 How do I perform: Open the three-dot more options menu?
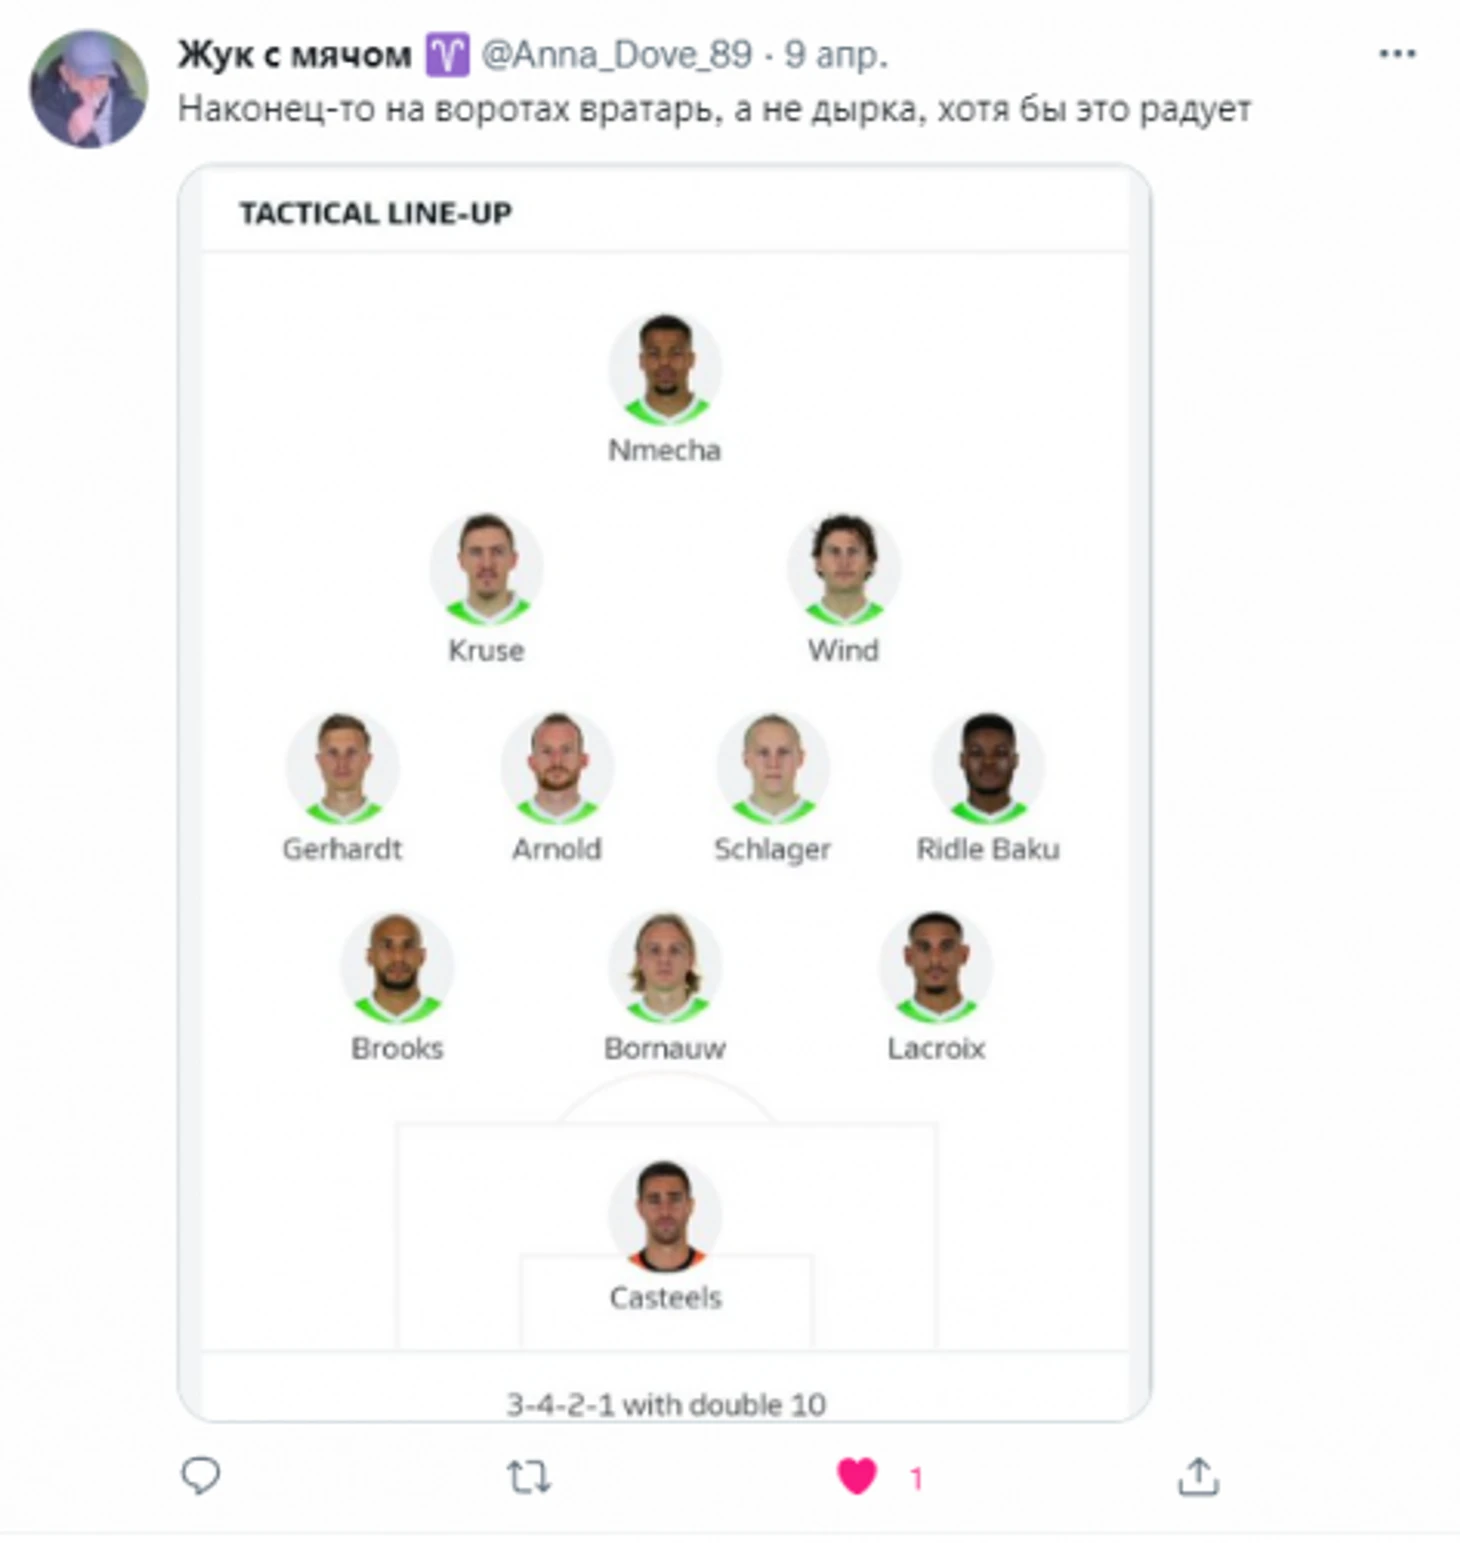(x=1397, y=54)
